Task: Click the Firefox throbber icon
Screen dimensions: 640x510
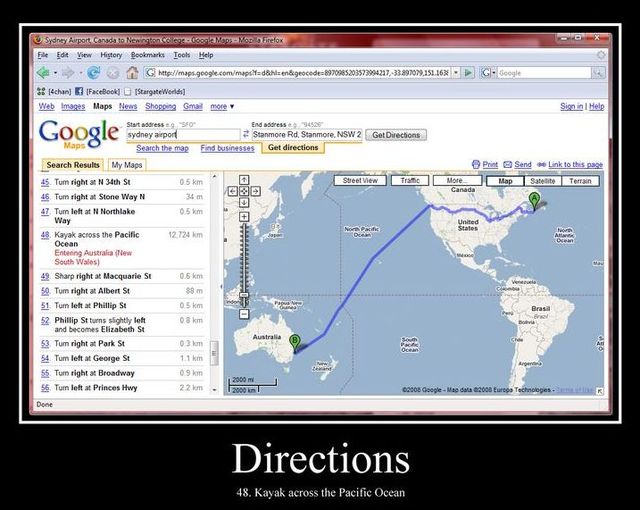Action: coord(601,55)
